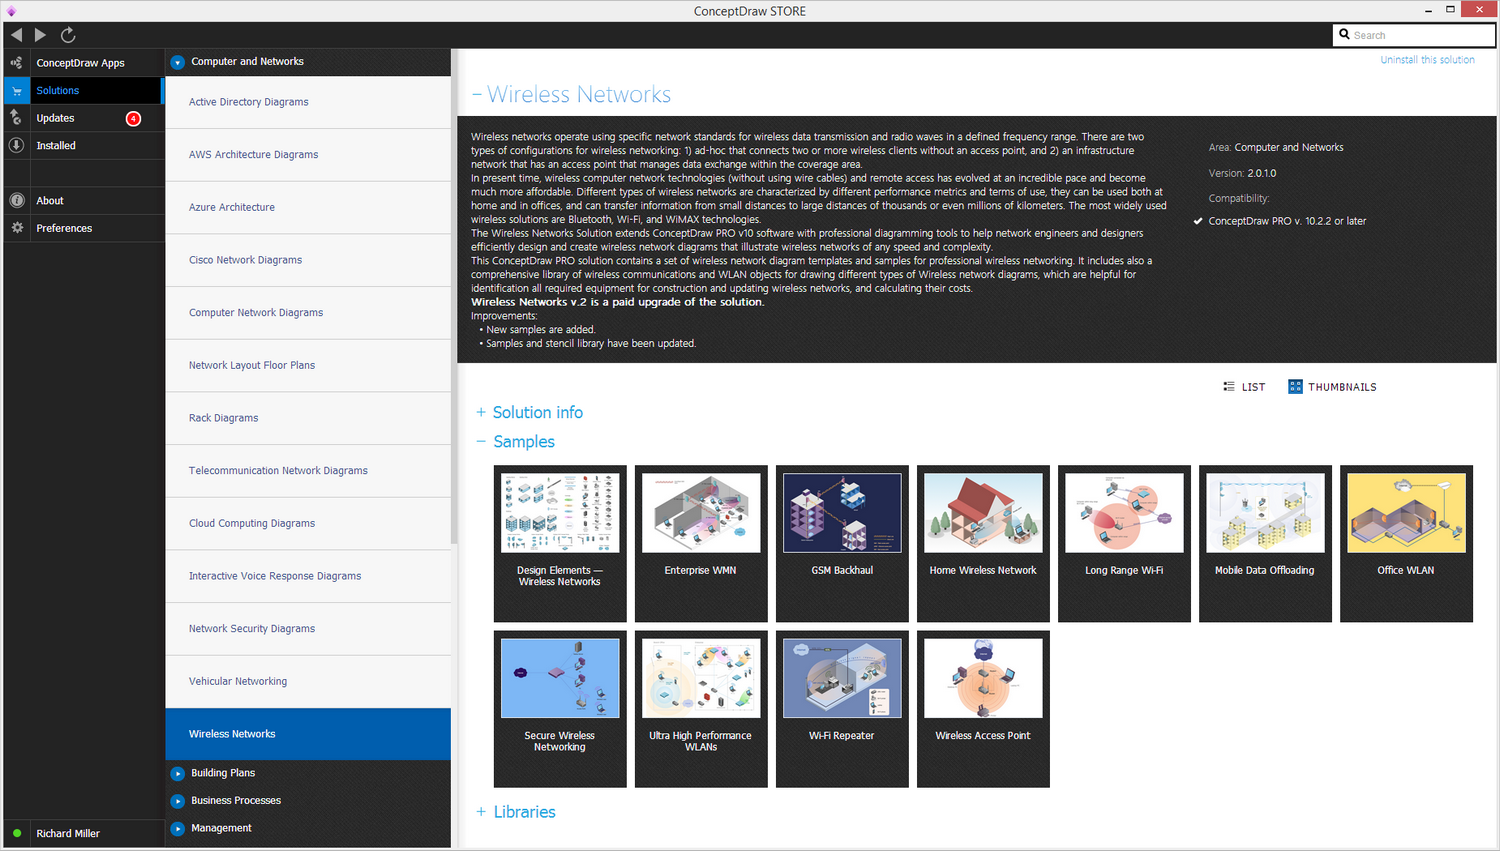Viewport: 1500px width, 851px height.
Task: Select Active Directory Diagrams solution
Action: coord(308,102)
